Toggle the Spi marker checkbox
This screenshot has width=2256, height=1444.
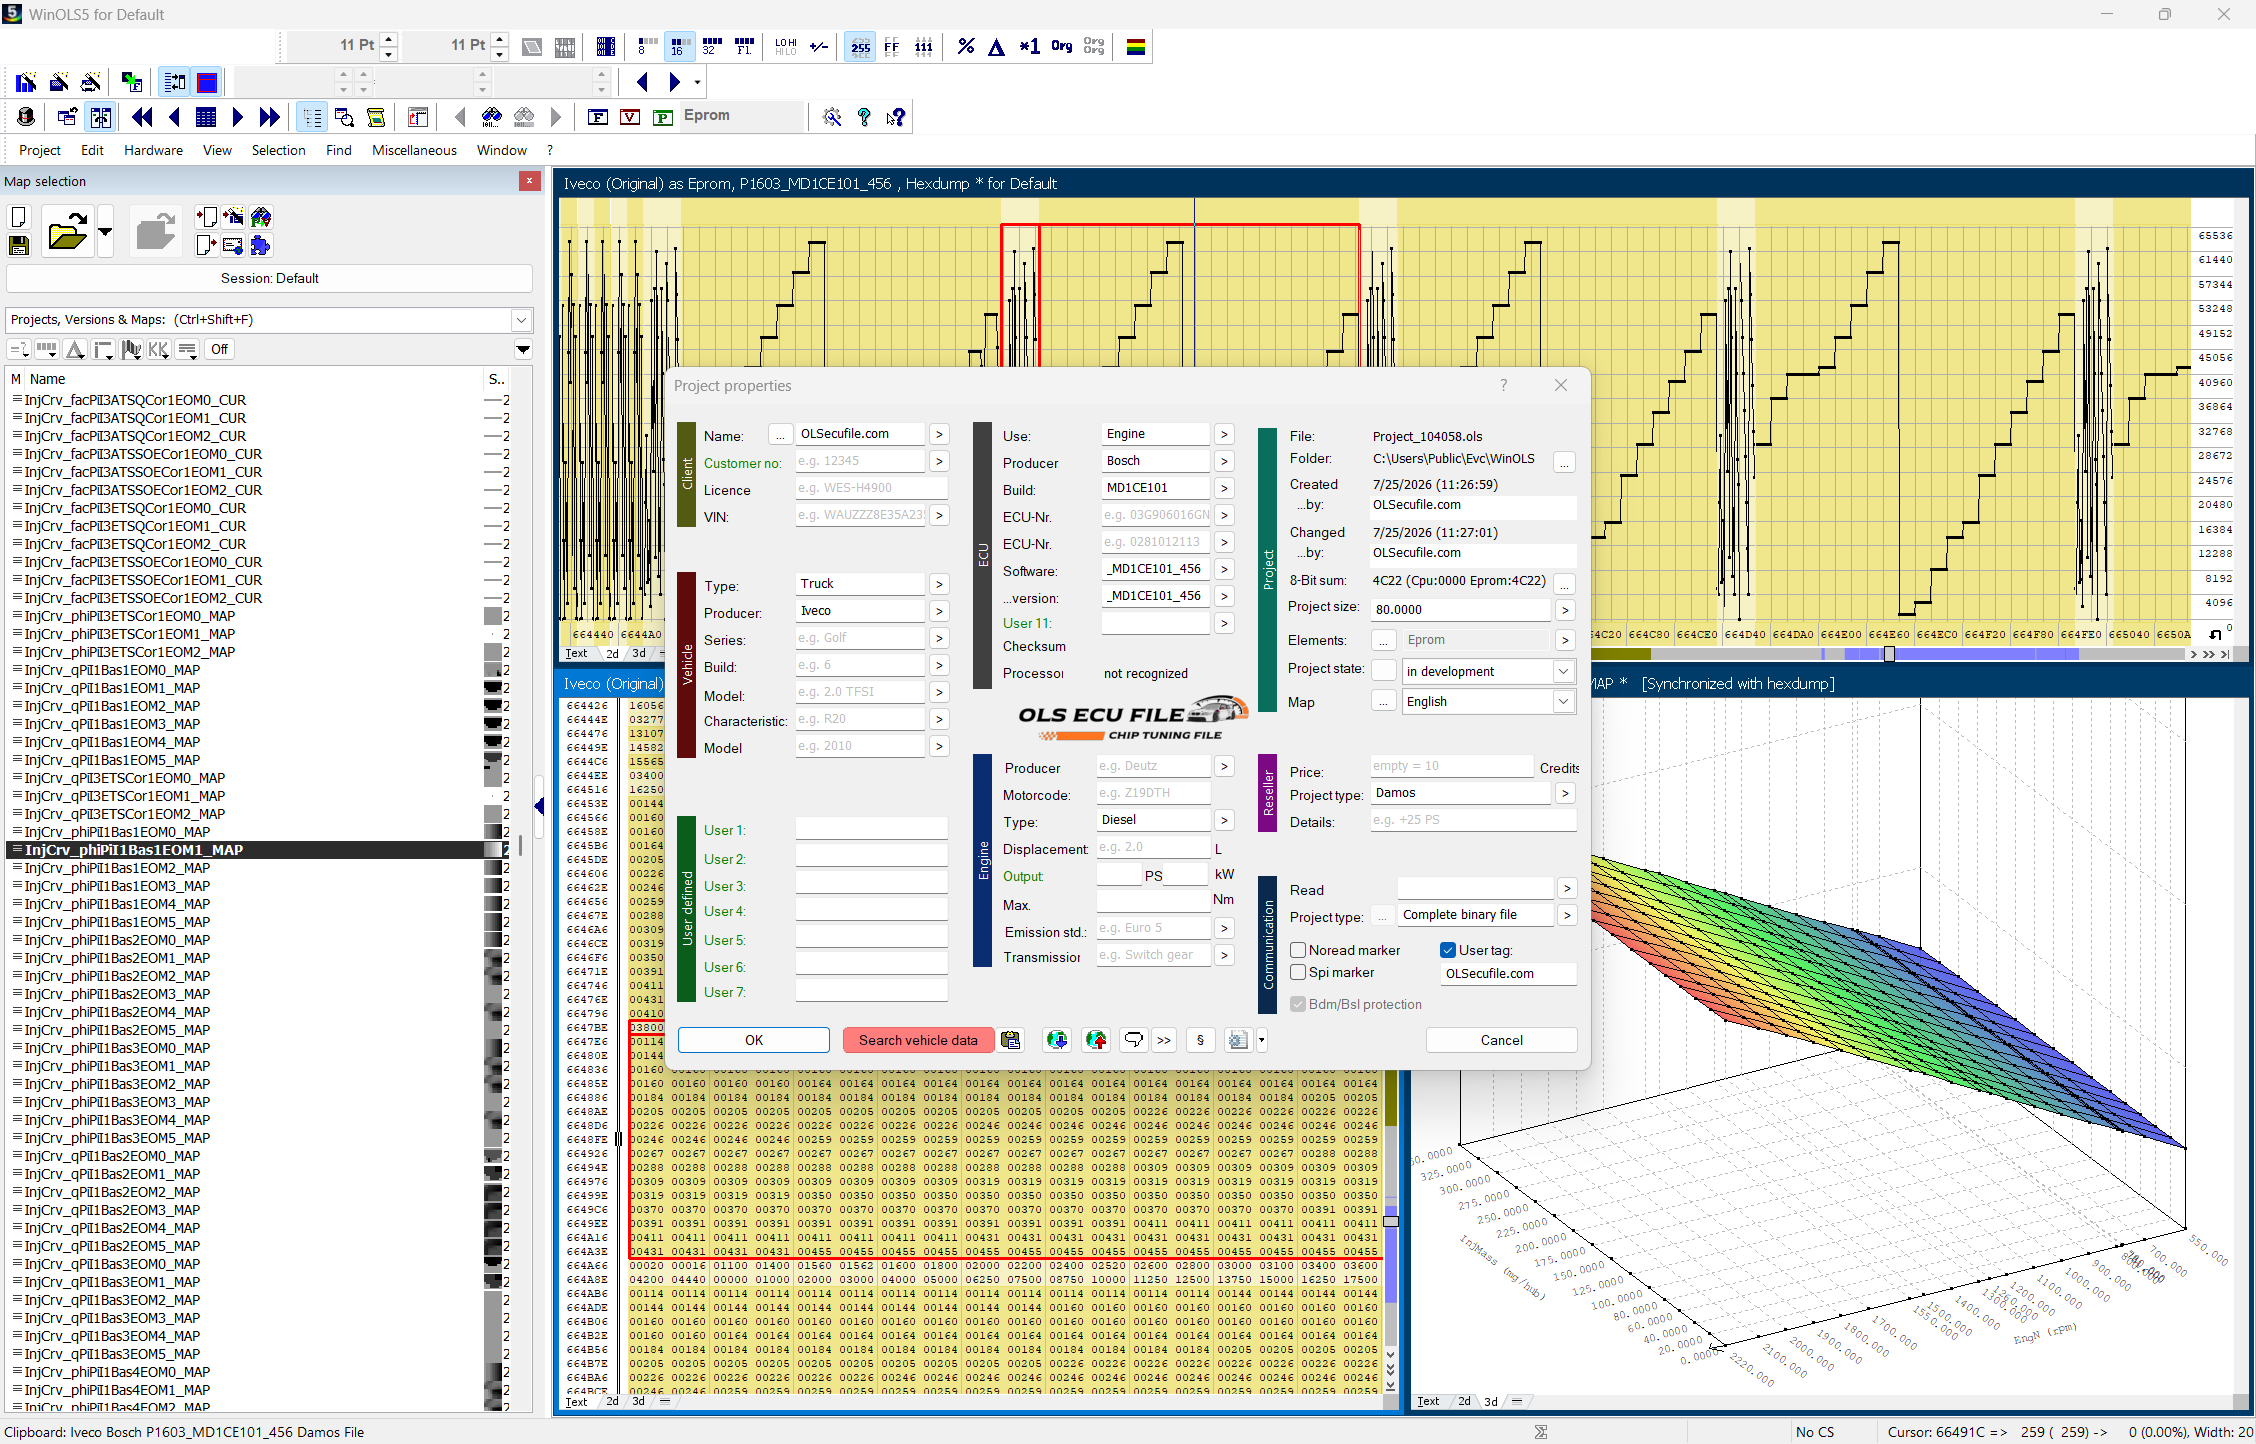click(1298, 972)
